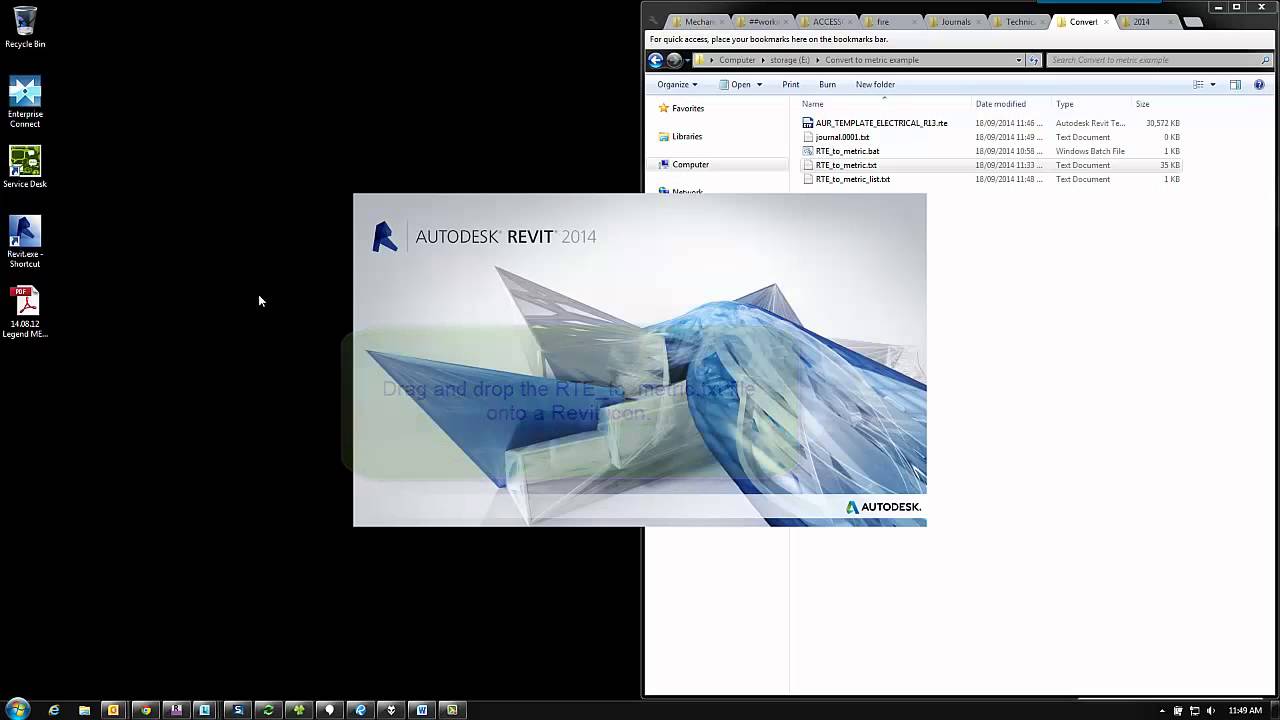This screenshot has height=720, width=1280.
Task: Click the change your view icon
Action: click(1198, 85)
